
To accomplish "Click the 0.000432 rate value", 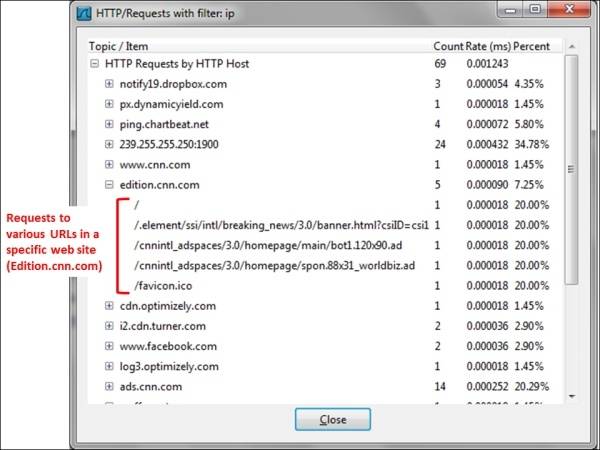I will coord(487,144).
